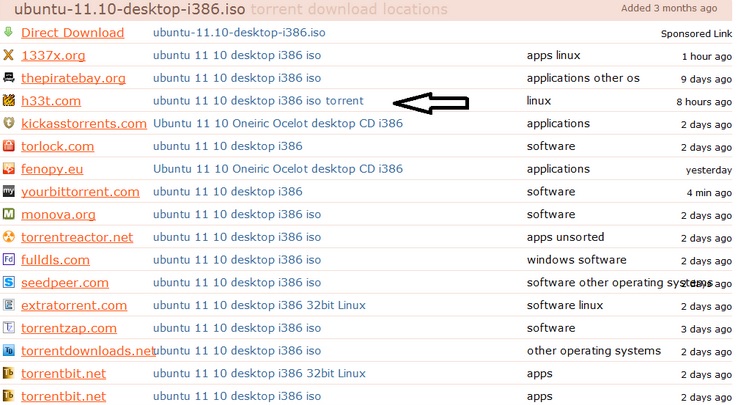Click the seedpeer.com blue S favicon
This screenshot has height=405, width=740.
pyautogui.click(x=8, y=282)
